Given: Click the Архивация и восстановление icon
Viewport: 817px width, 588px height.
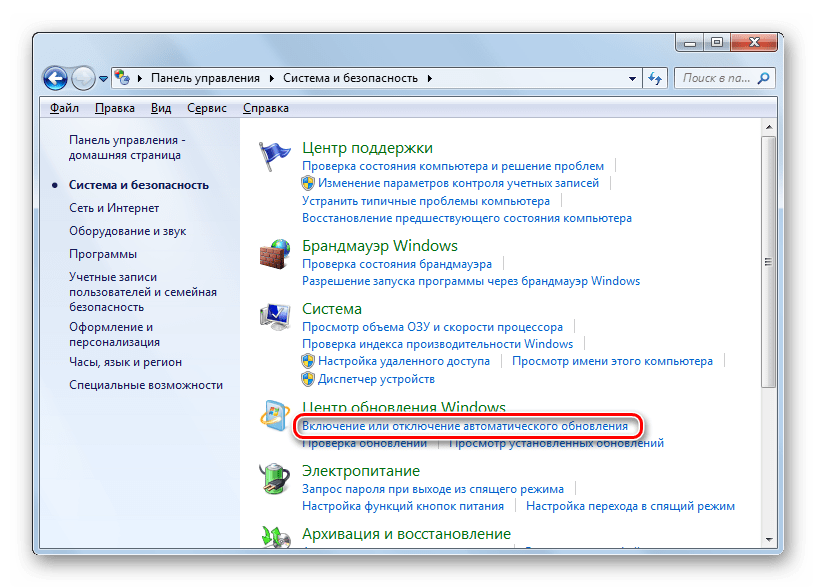Looking at the screenshot, I should point(276,536).
